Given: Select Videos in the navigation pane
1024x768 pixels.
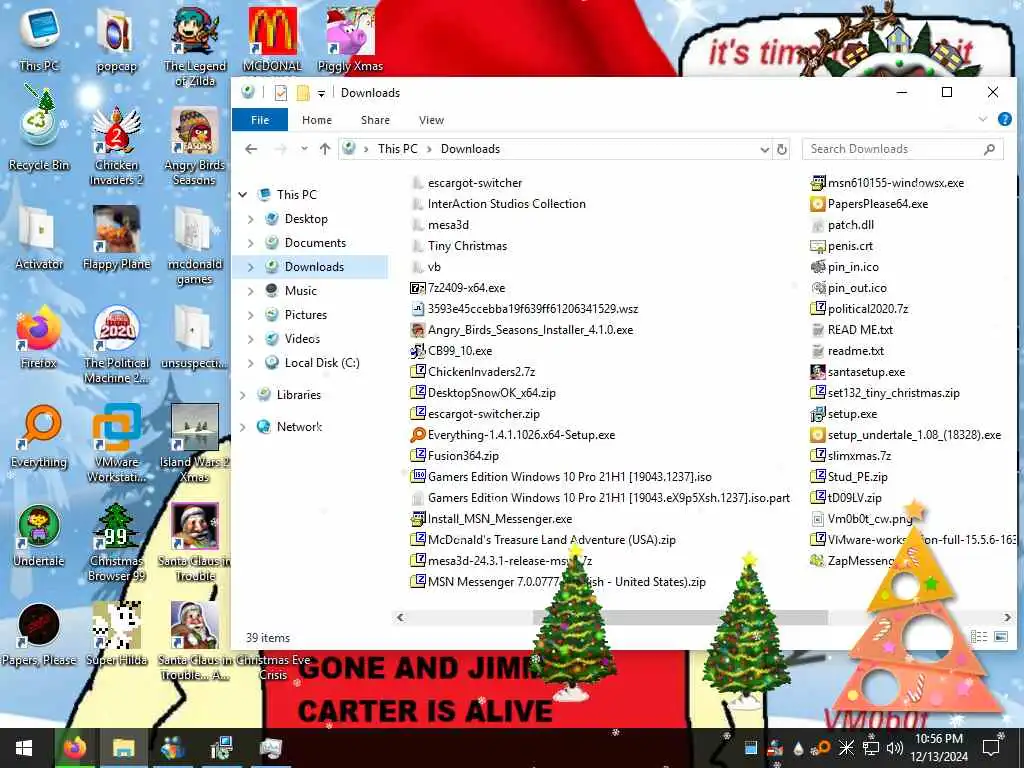Looking at the screenshot, I should [302, 339].
